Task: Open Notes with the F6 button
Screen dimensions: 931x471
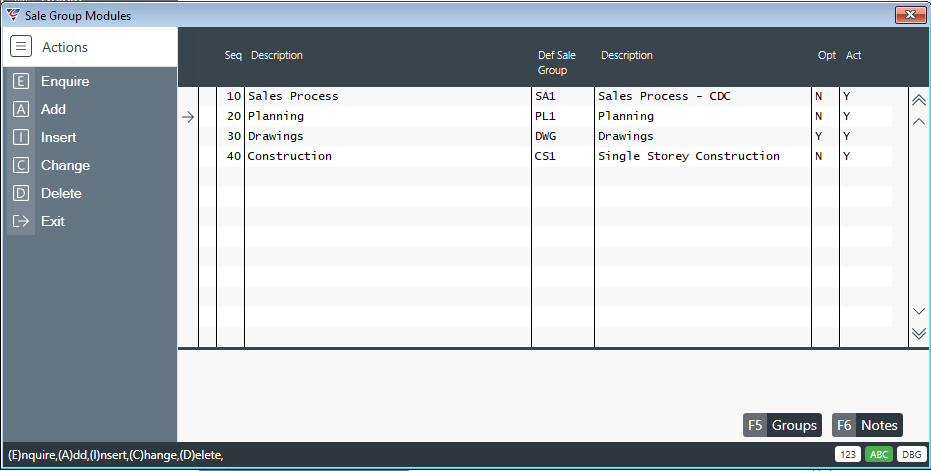Action: [x=867, y=425]
